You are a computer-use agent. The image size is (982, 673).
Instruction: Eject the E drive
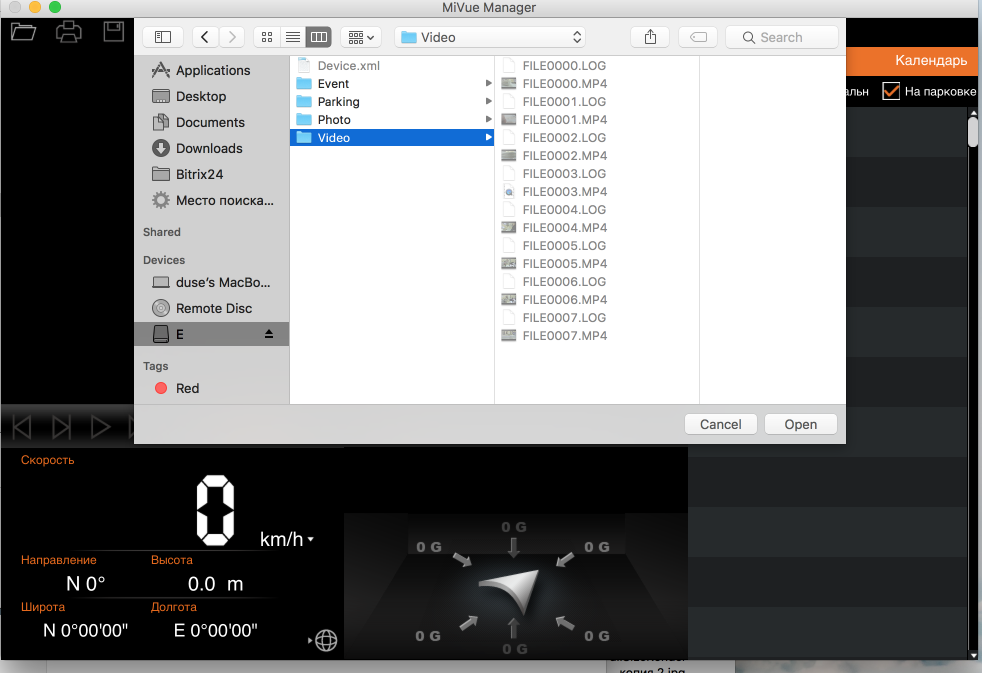[x=269, y=334]
